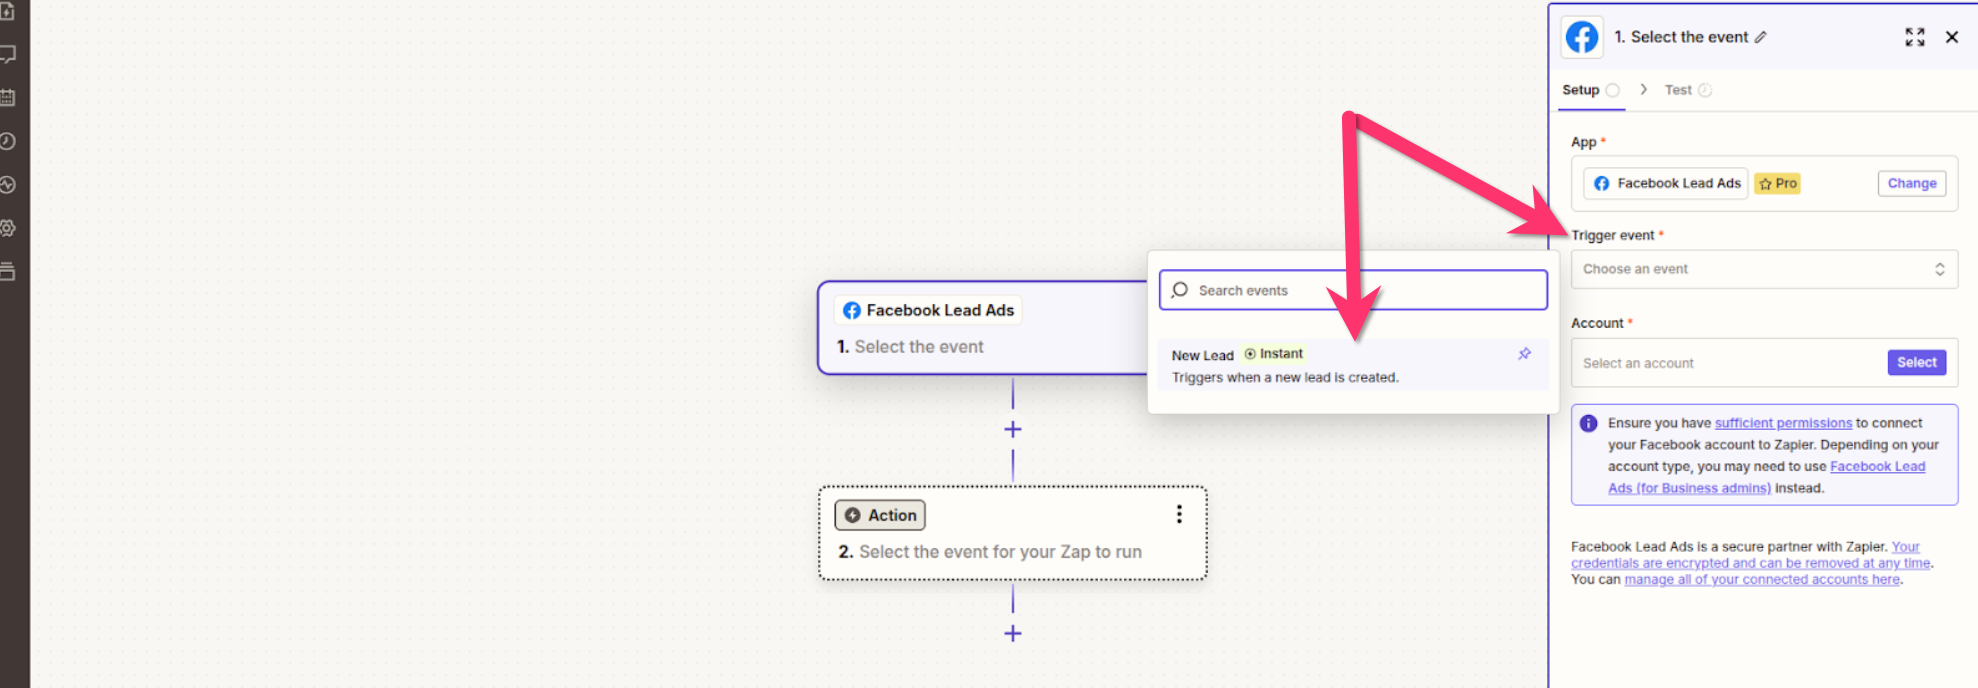Open the calendar icon in left sidebar

coord(8,98)
